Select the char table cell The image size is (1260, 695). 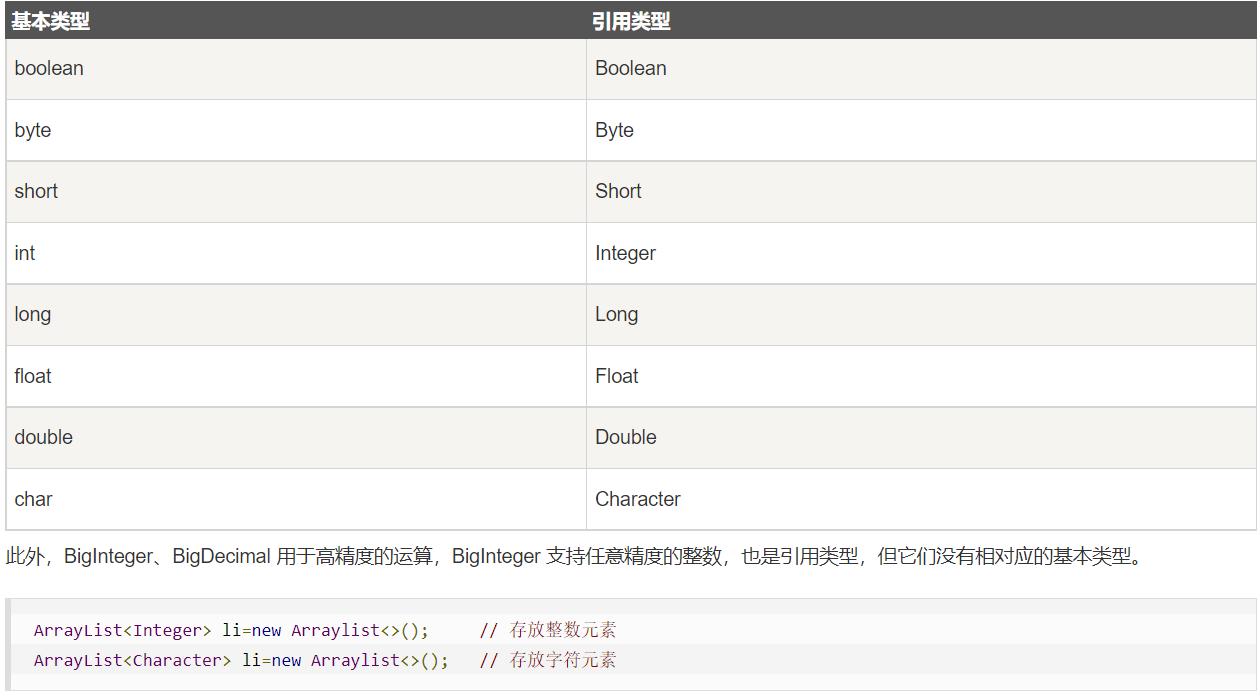(x=31, y=499)
